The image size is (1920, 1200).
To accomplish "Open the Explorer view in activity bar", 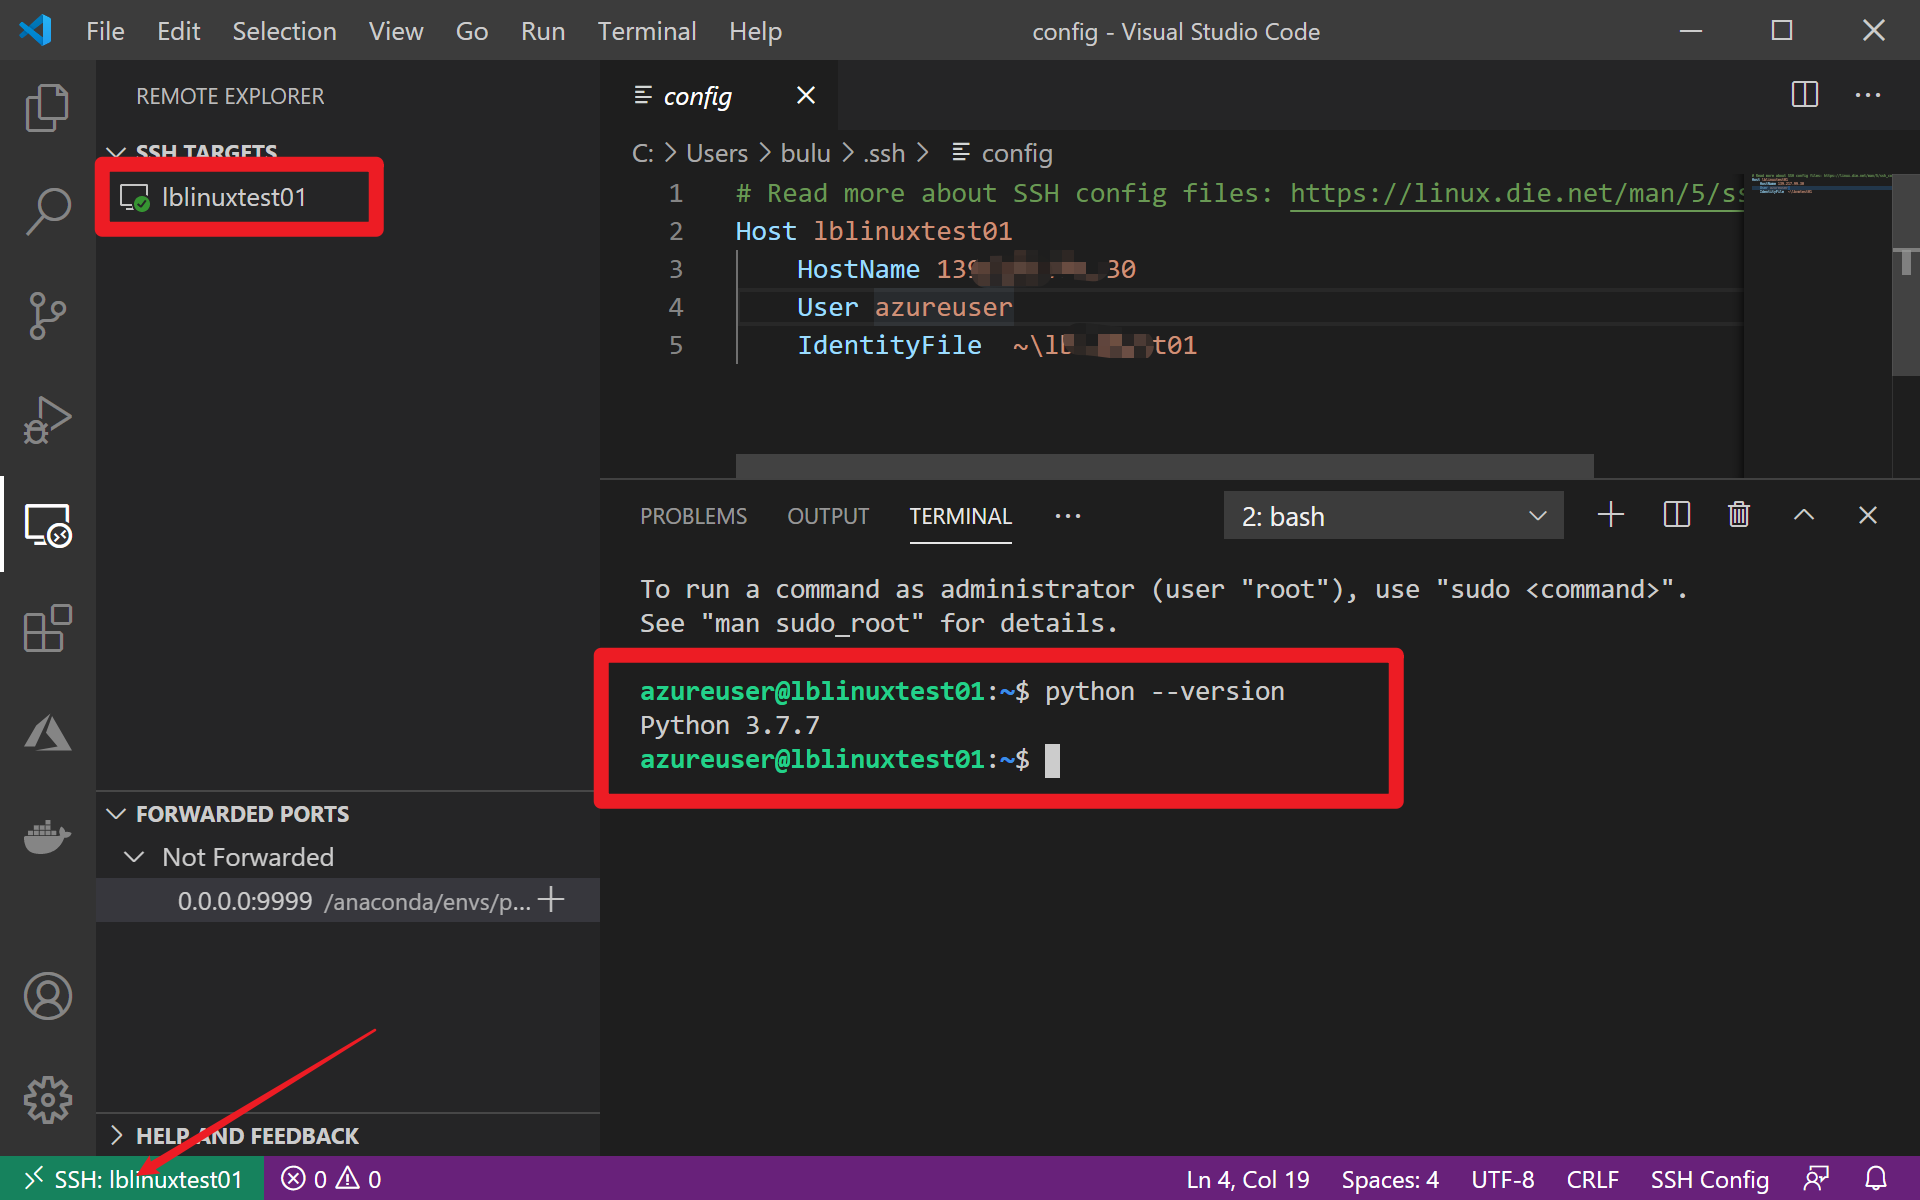I will click(x=47, y=107).
